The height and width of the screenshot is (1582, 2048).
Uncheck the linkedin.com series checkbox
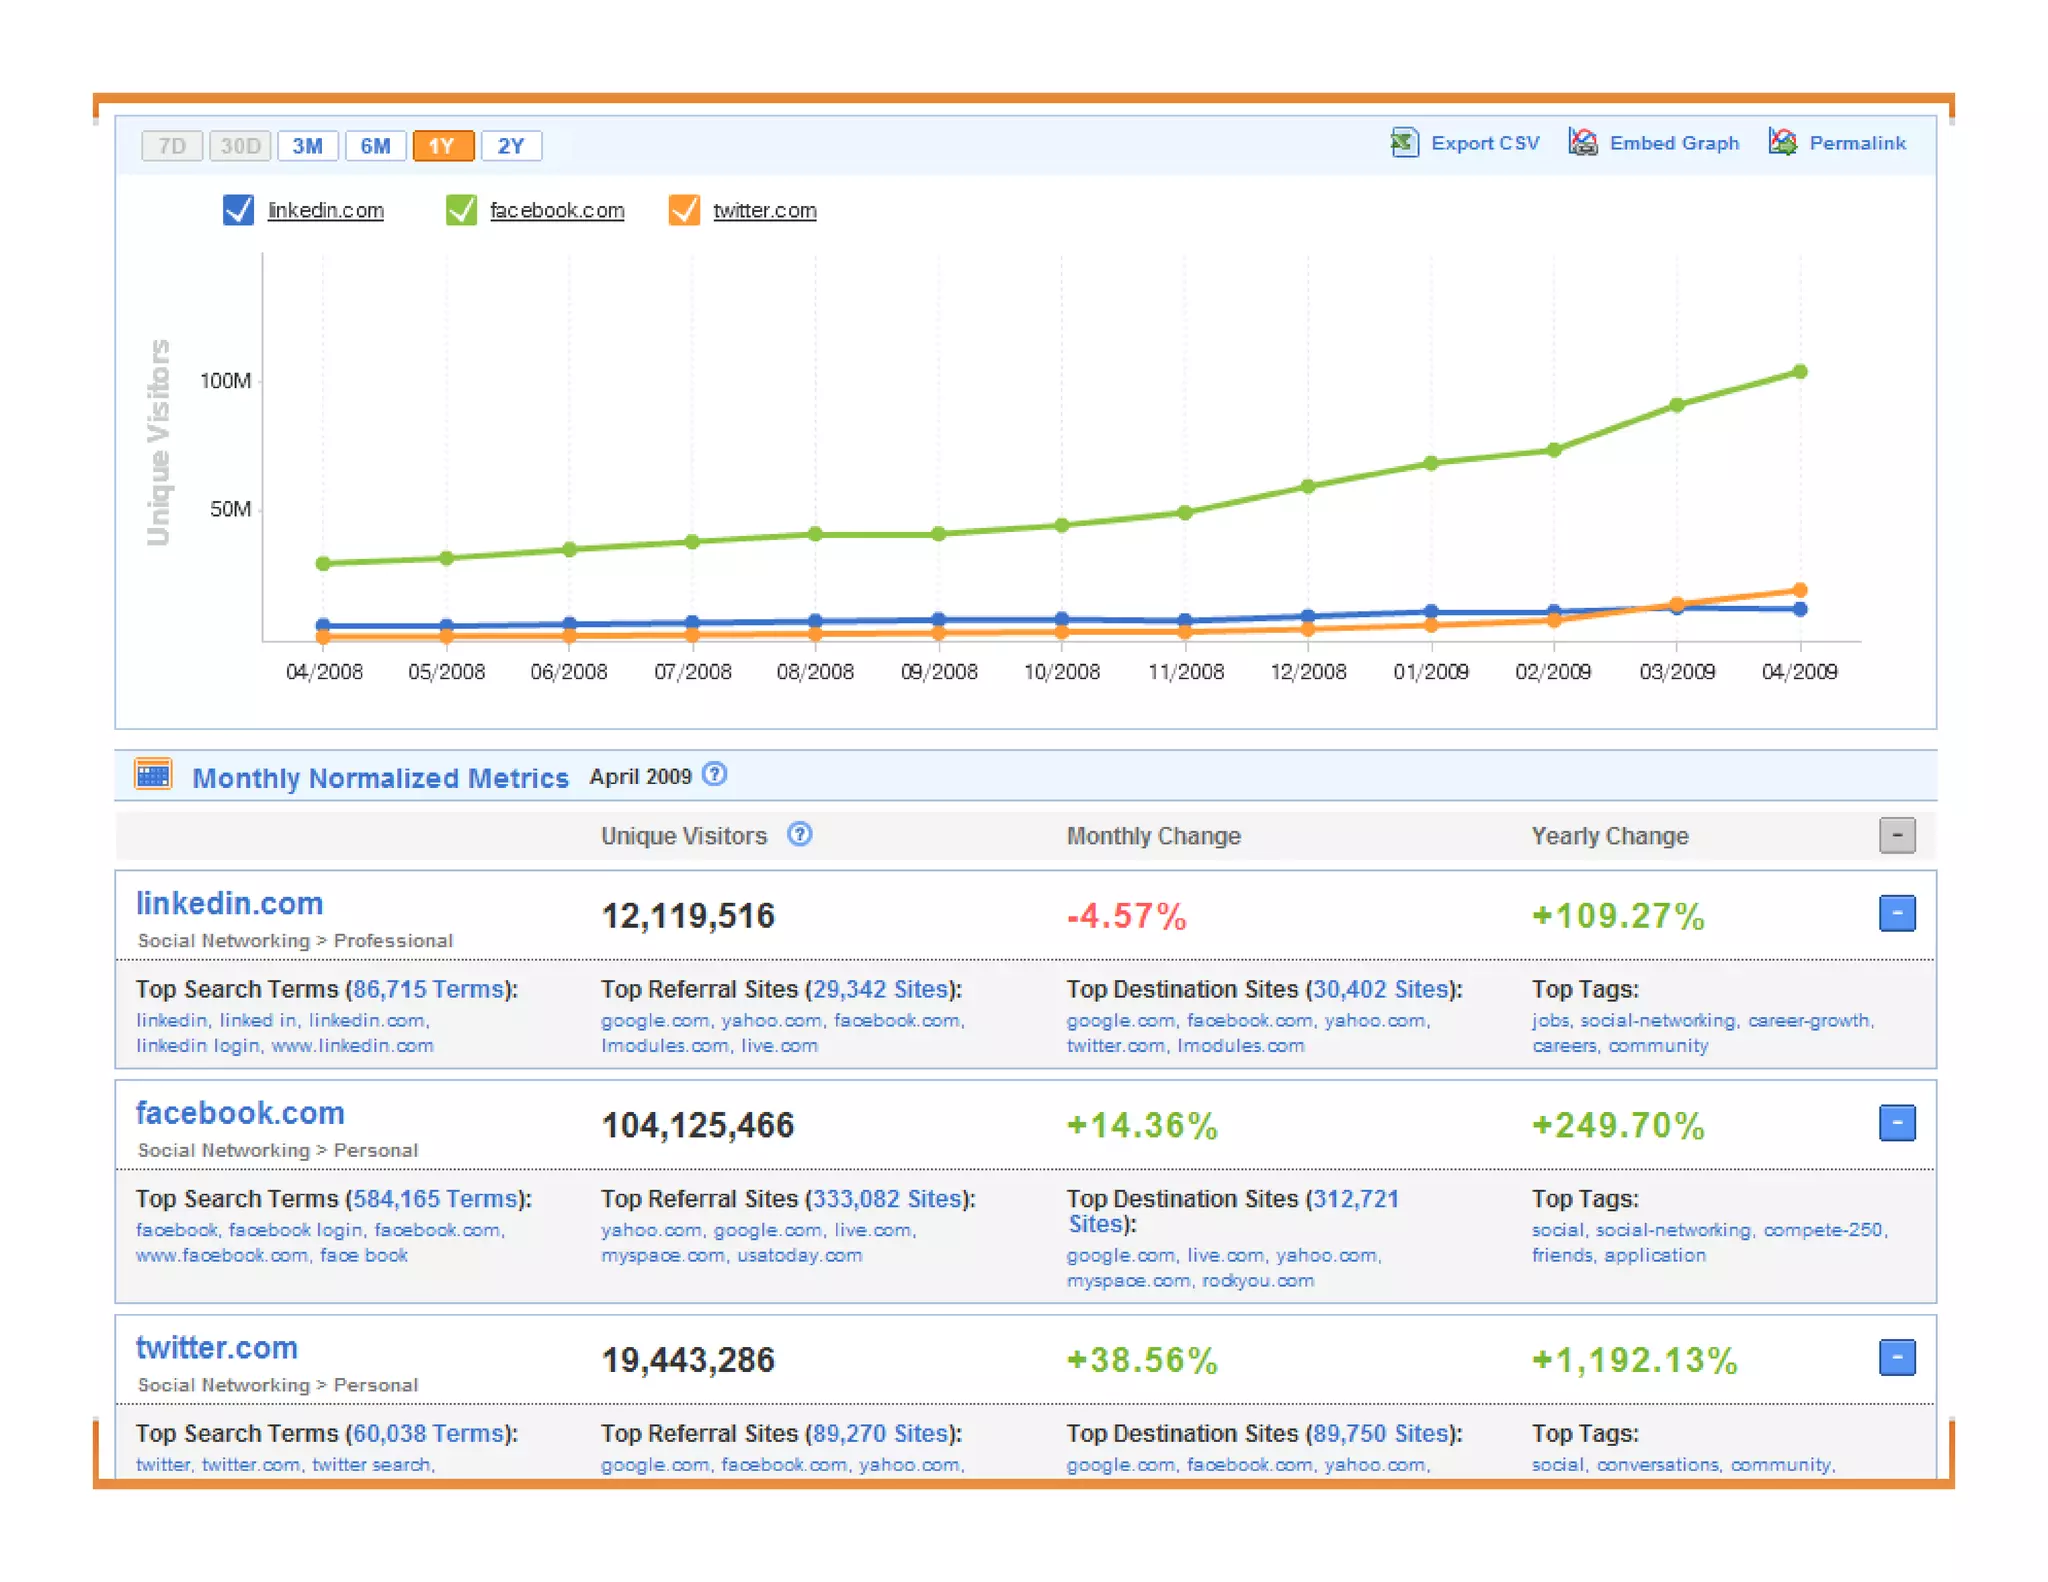[238, 210]
